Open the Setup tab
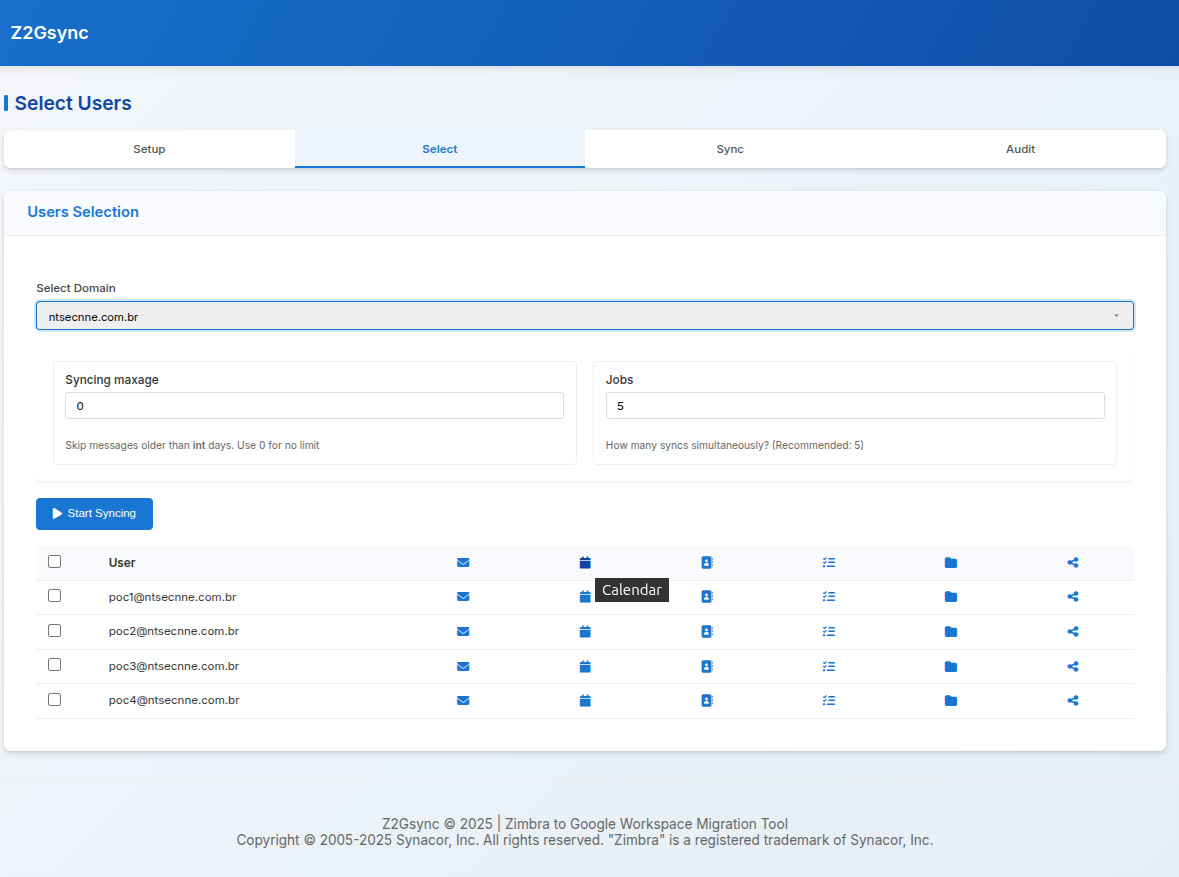1179x877 pixels. [149, 148]
